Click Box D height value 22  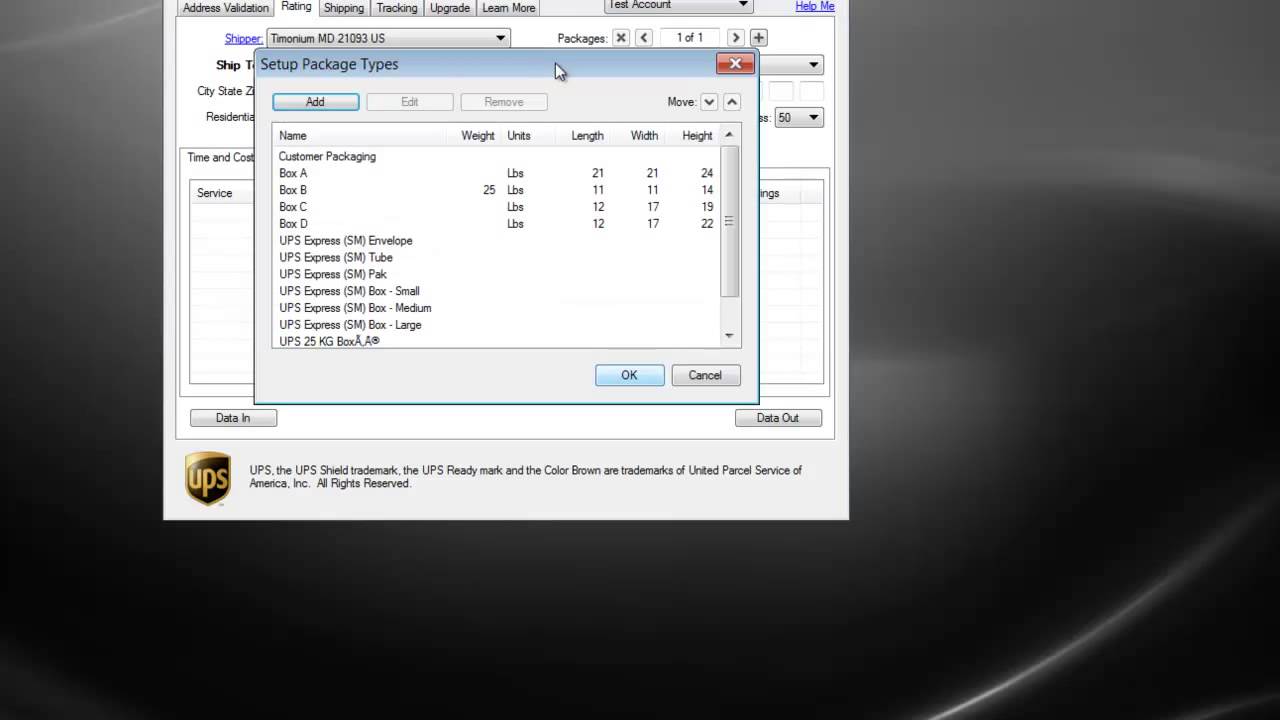click(x=707, y=224)
